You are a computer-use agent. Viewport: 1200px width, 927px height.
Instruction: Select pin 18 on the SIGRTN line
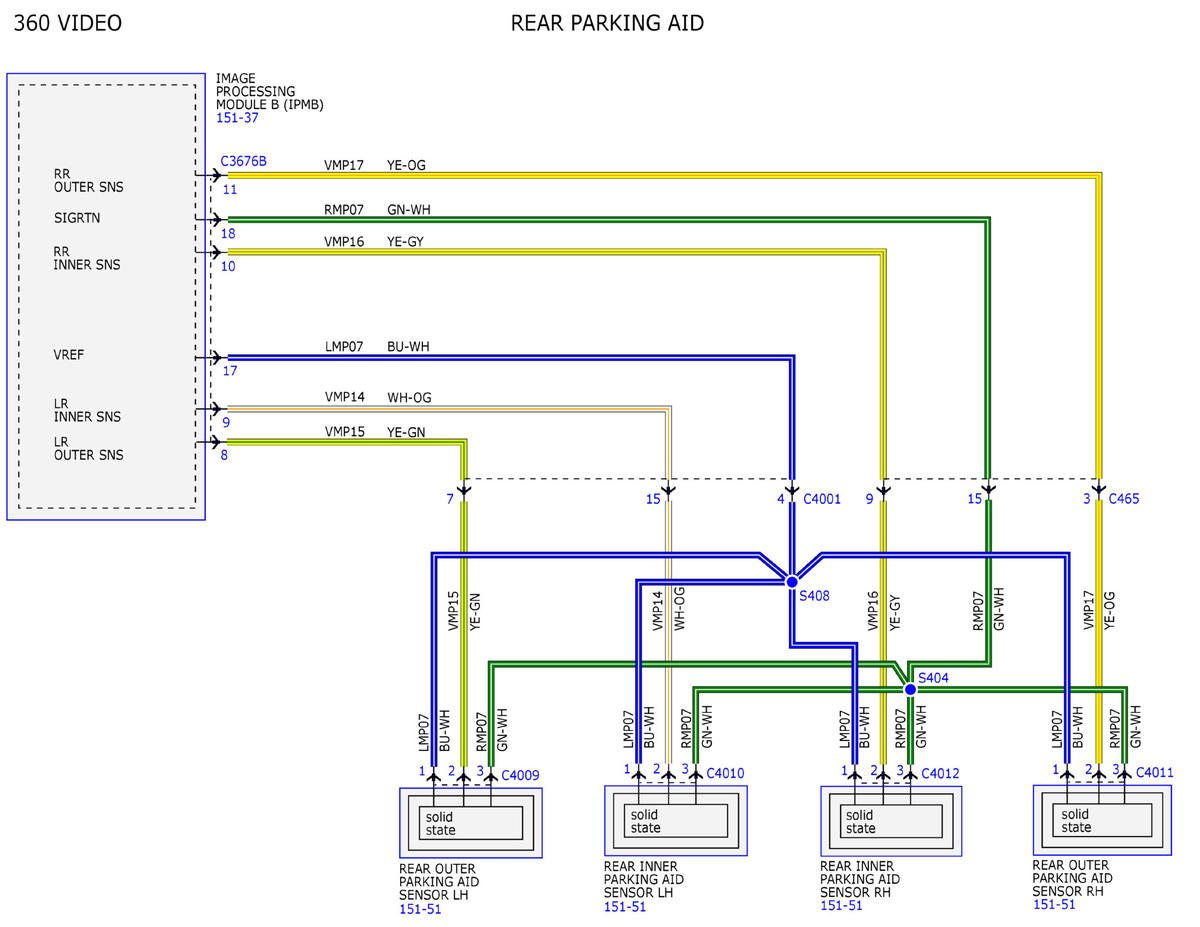pos(230,233)
